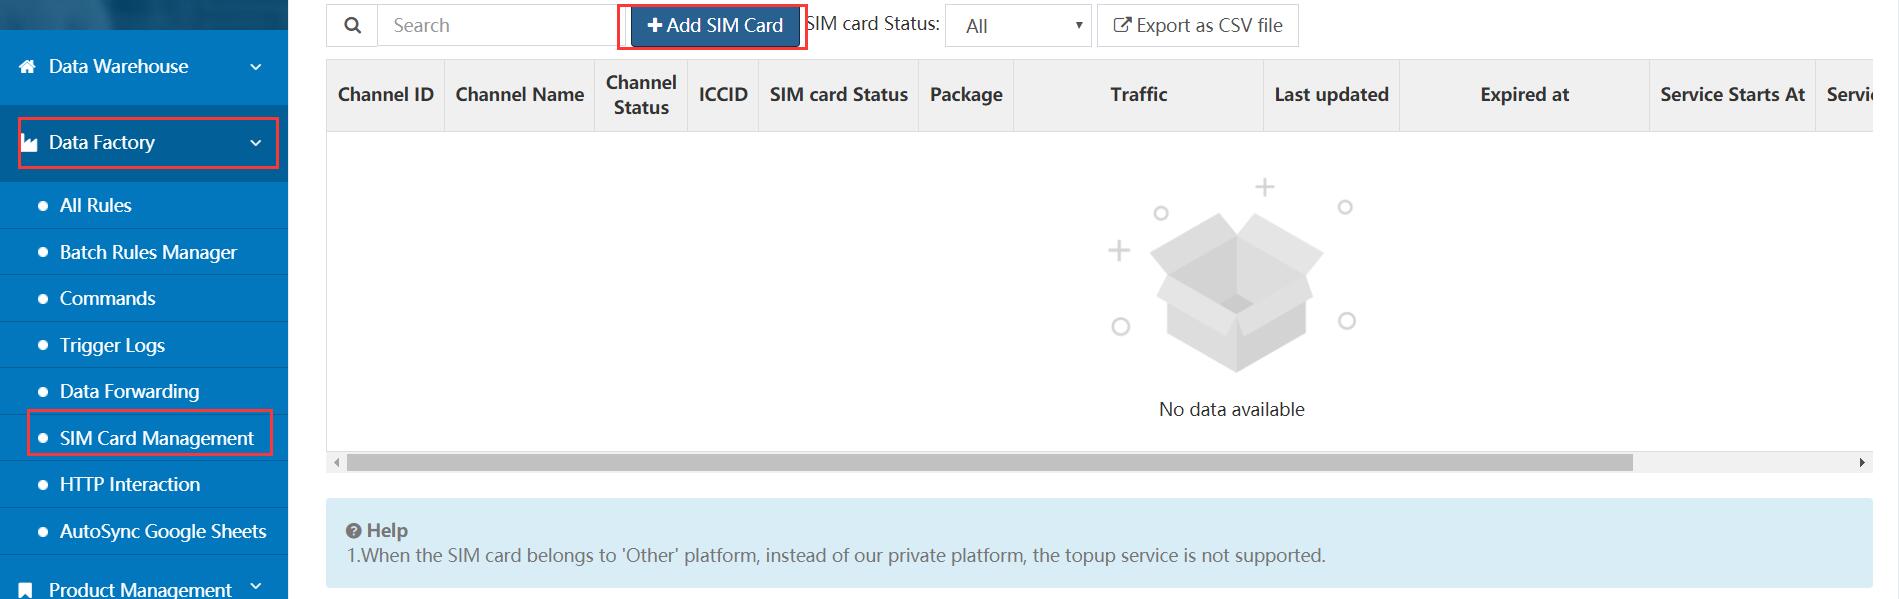
Task: Click the Data Factory icon in sidebar
Action: point(29,143)
